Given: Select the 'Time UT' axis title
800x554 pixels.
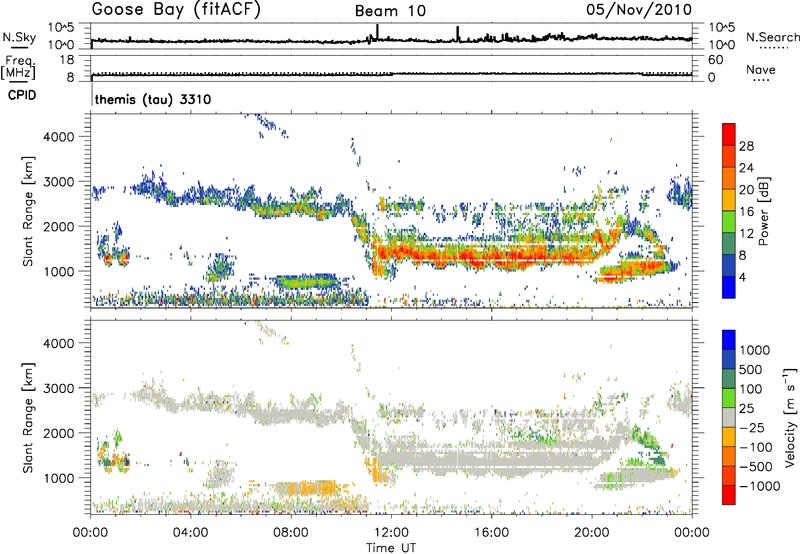Looking at the screenshot, I should point(391,548).
